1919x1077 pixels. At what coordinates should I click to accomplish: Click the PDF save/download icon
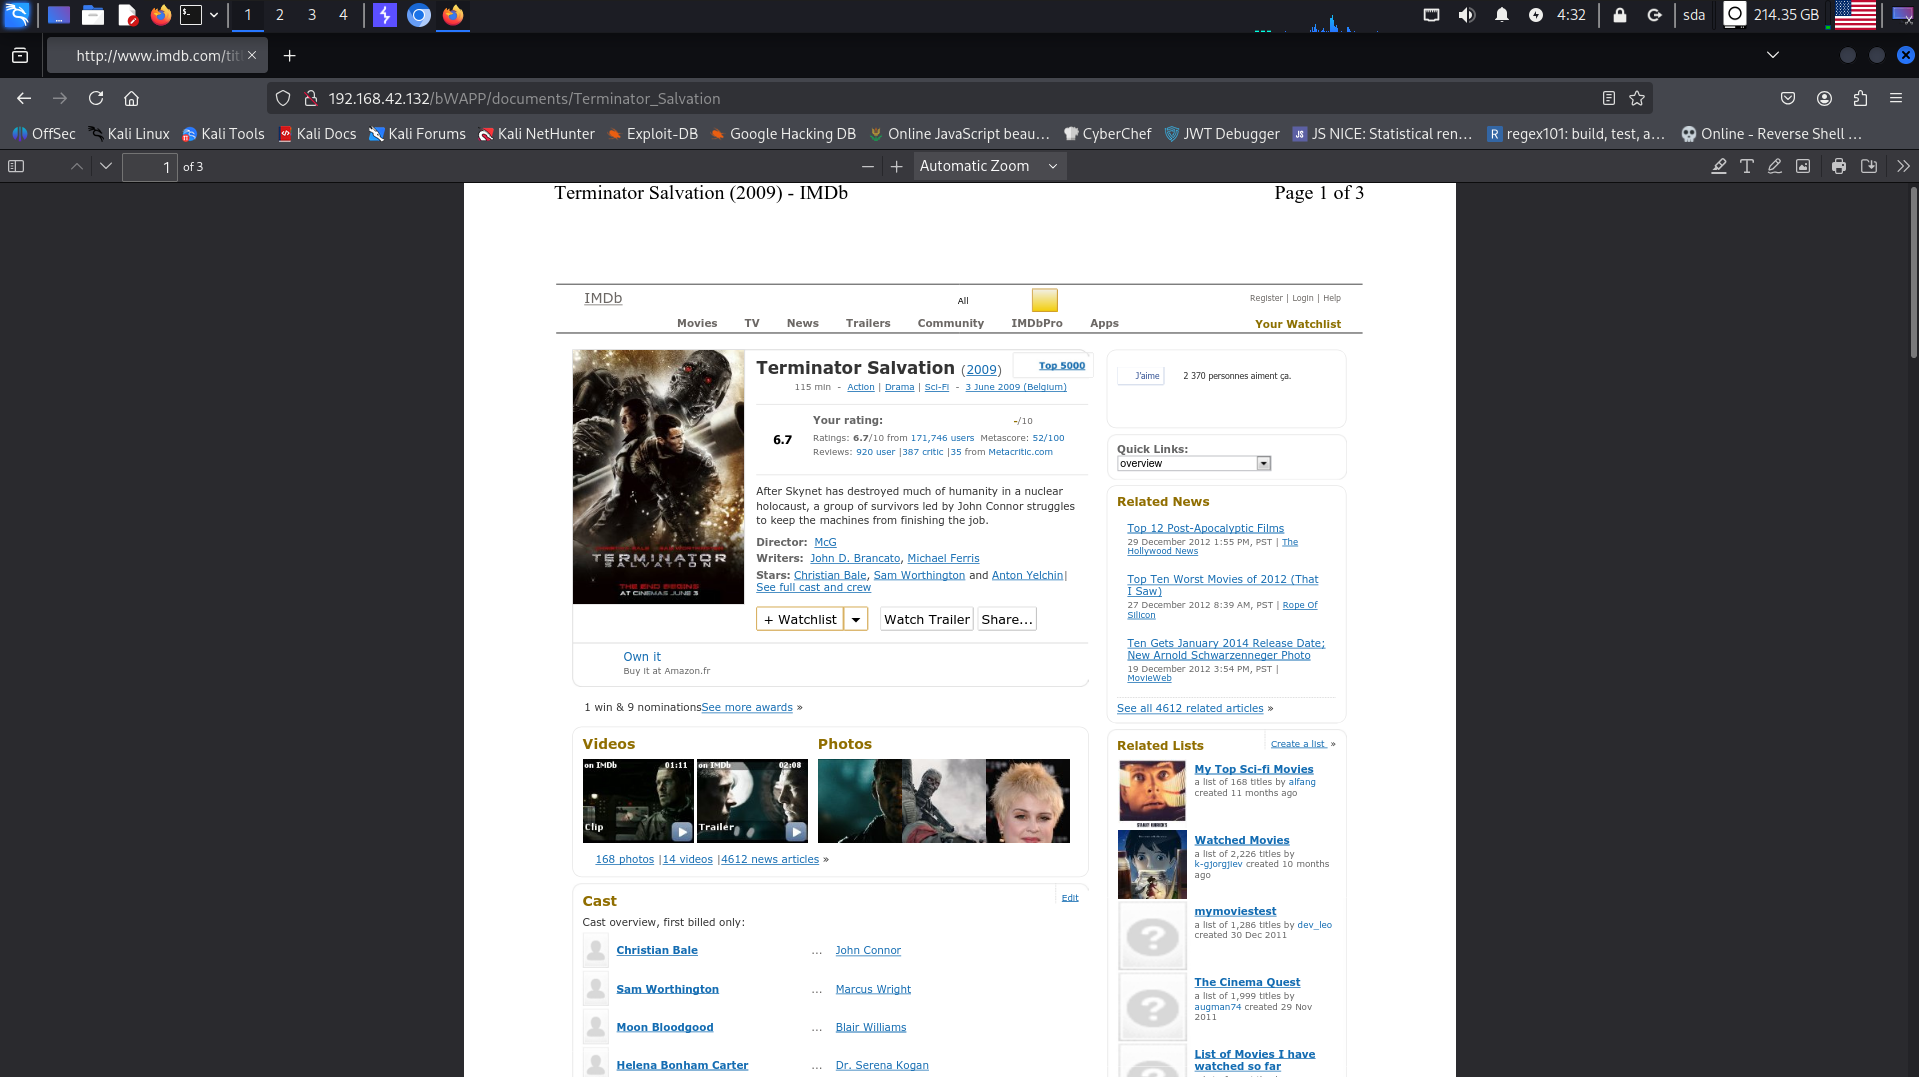[1868, 166]
